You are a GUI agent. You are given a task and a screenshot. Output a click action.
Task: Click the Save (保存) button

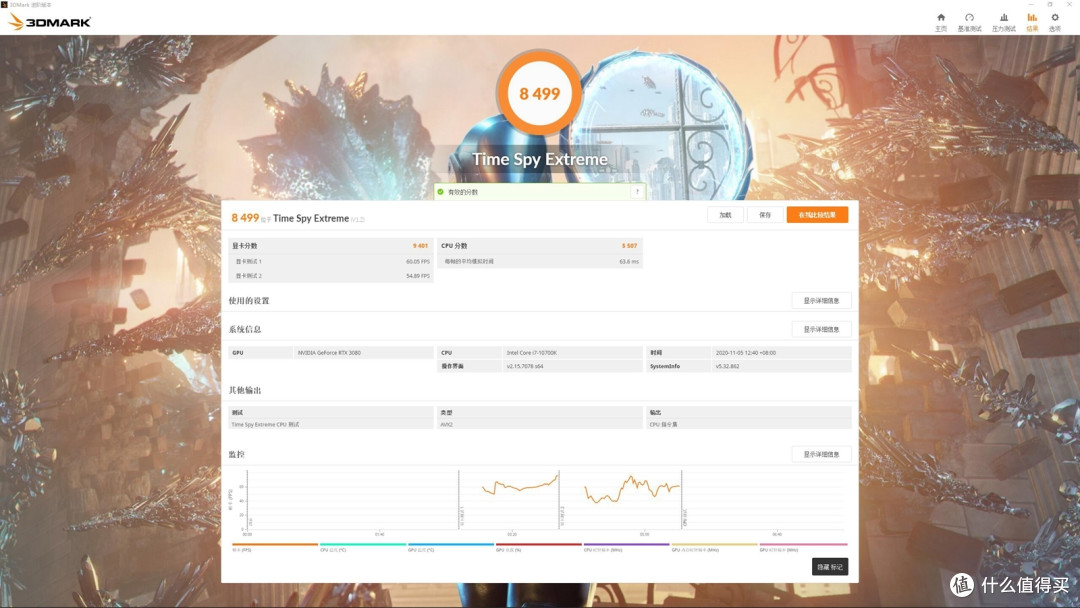click(765, 215)
